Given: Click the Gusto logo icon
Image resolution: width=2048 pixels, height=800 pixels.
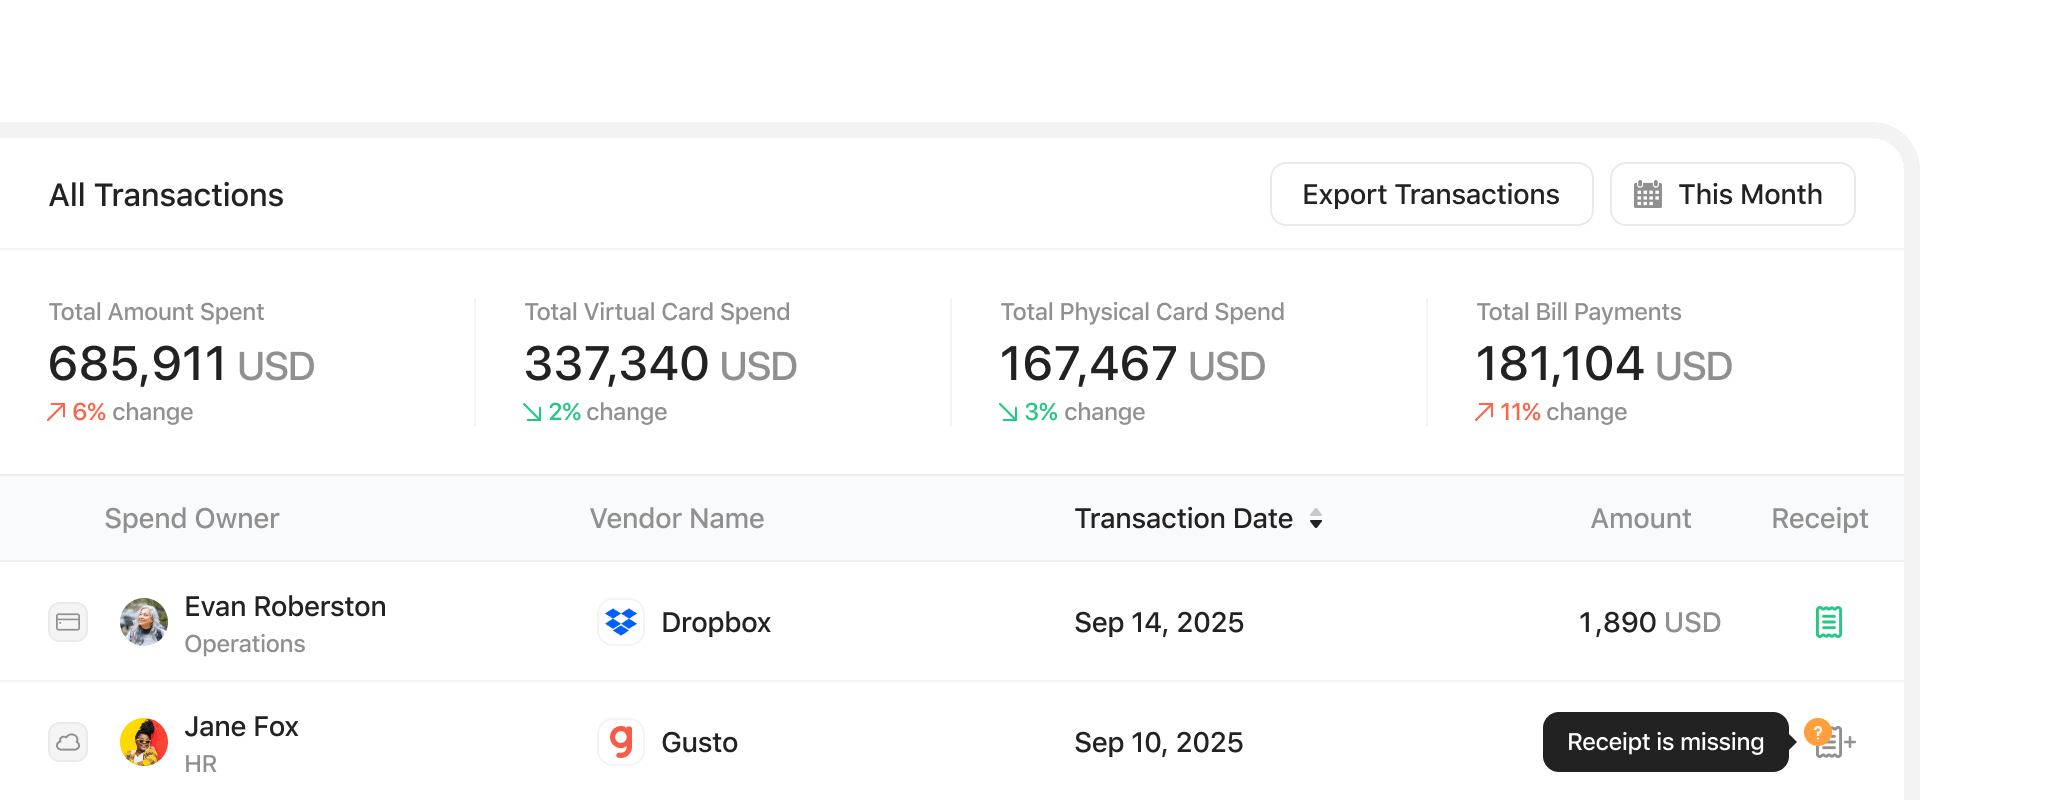Looking at the screenshot, I should coord(621,742).
